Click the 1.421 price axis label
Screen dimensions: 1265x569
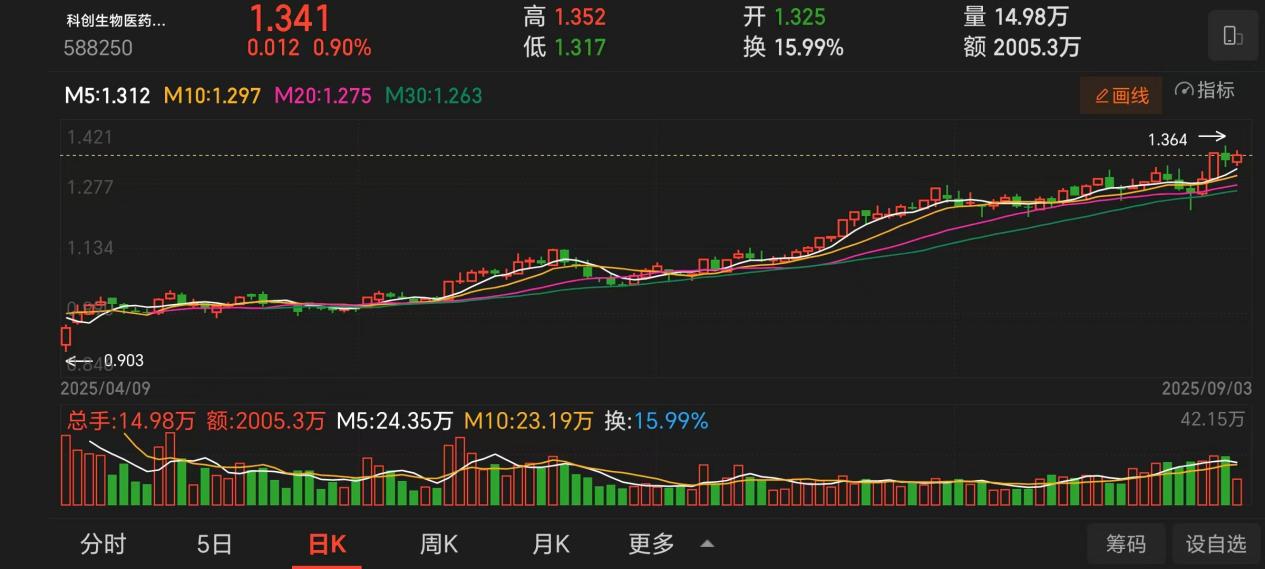pyautogui.click(x=89, y=137)
